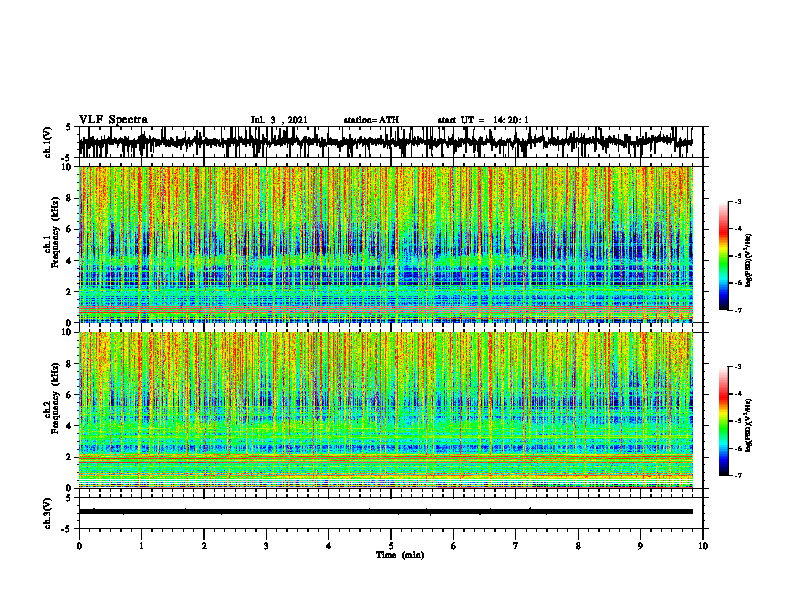This screenshot has height=612, width=792.
Task: Click the "5" tick label on time axis
Action: click(391, 546)
